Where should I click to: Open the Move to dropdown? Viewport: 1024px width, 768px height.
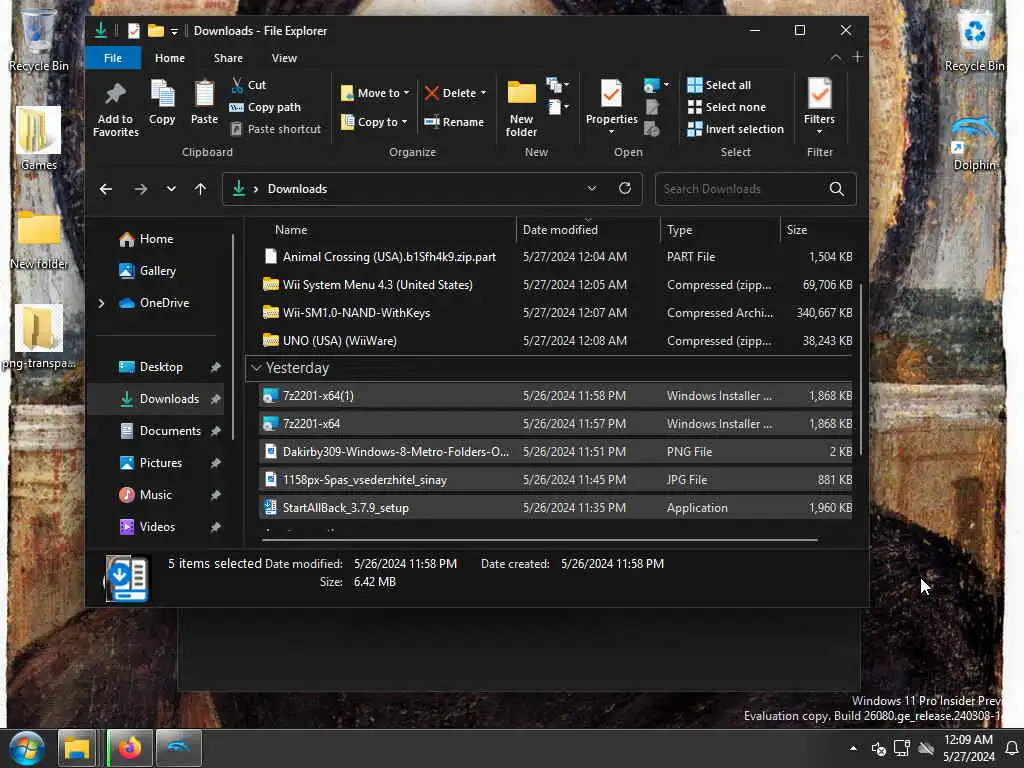[375, 93]
